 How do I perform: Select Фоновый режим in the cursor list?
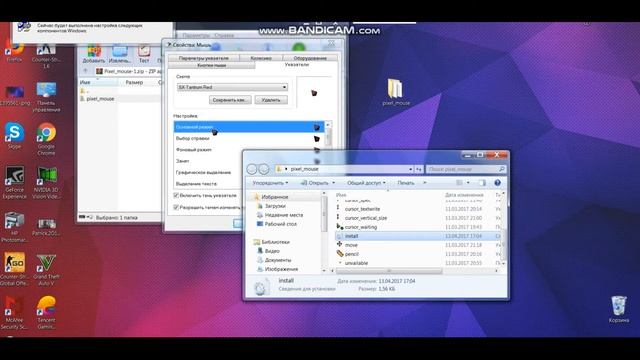pyautogui.click(x=249, y=150)
